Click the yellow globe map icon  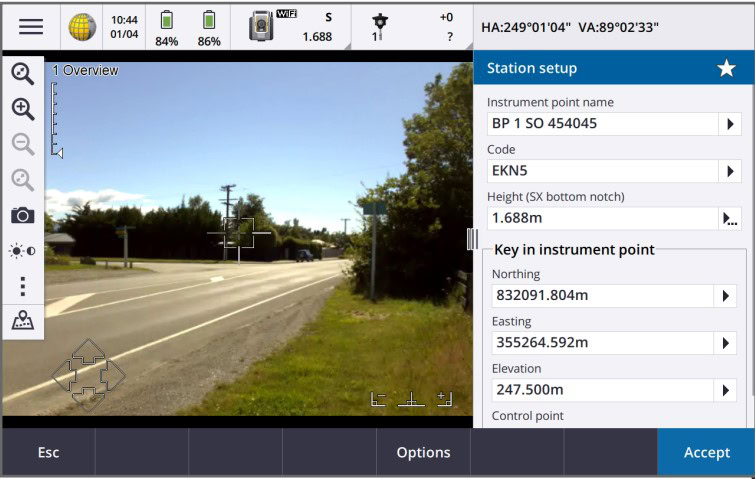click(x=82, y=27)
